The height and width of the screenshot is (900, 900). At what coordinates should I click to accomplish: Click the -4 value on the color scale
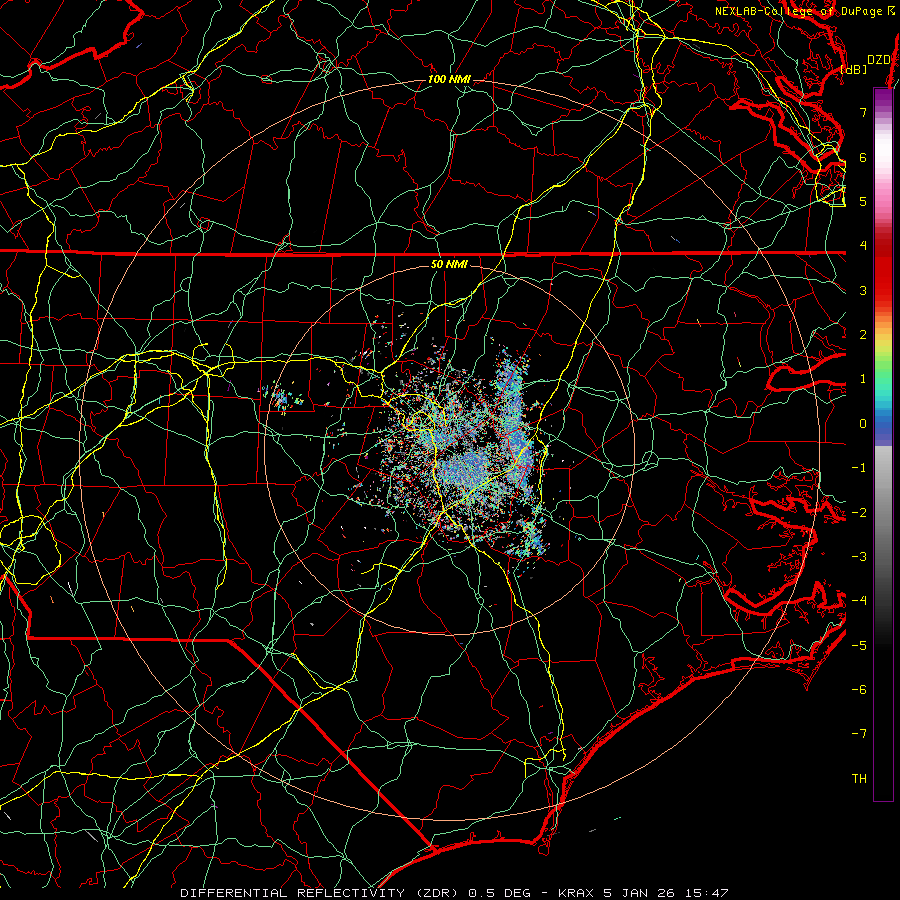859,600
